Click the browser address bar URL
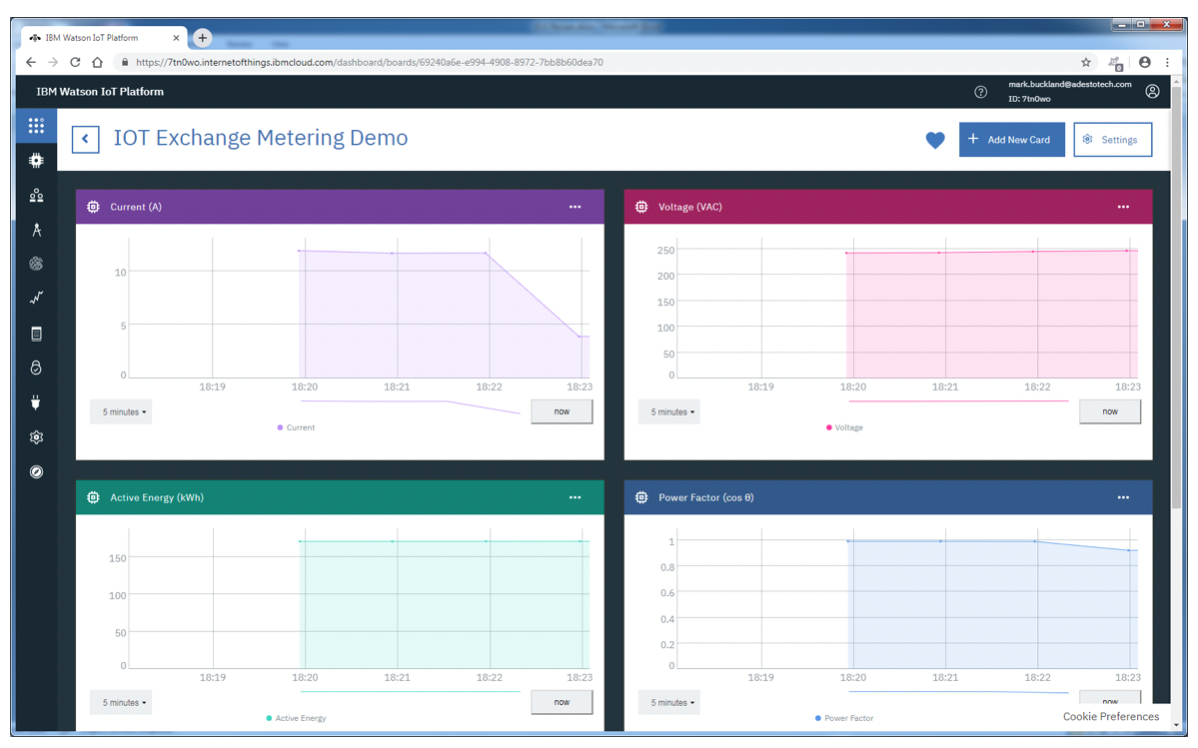The image size is (1198, 748). (x=369, y=62)
